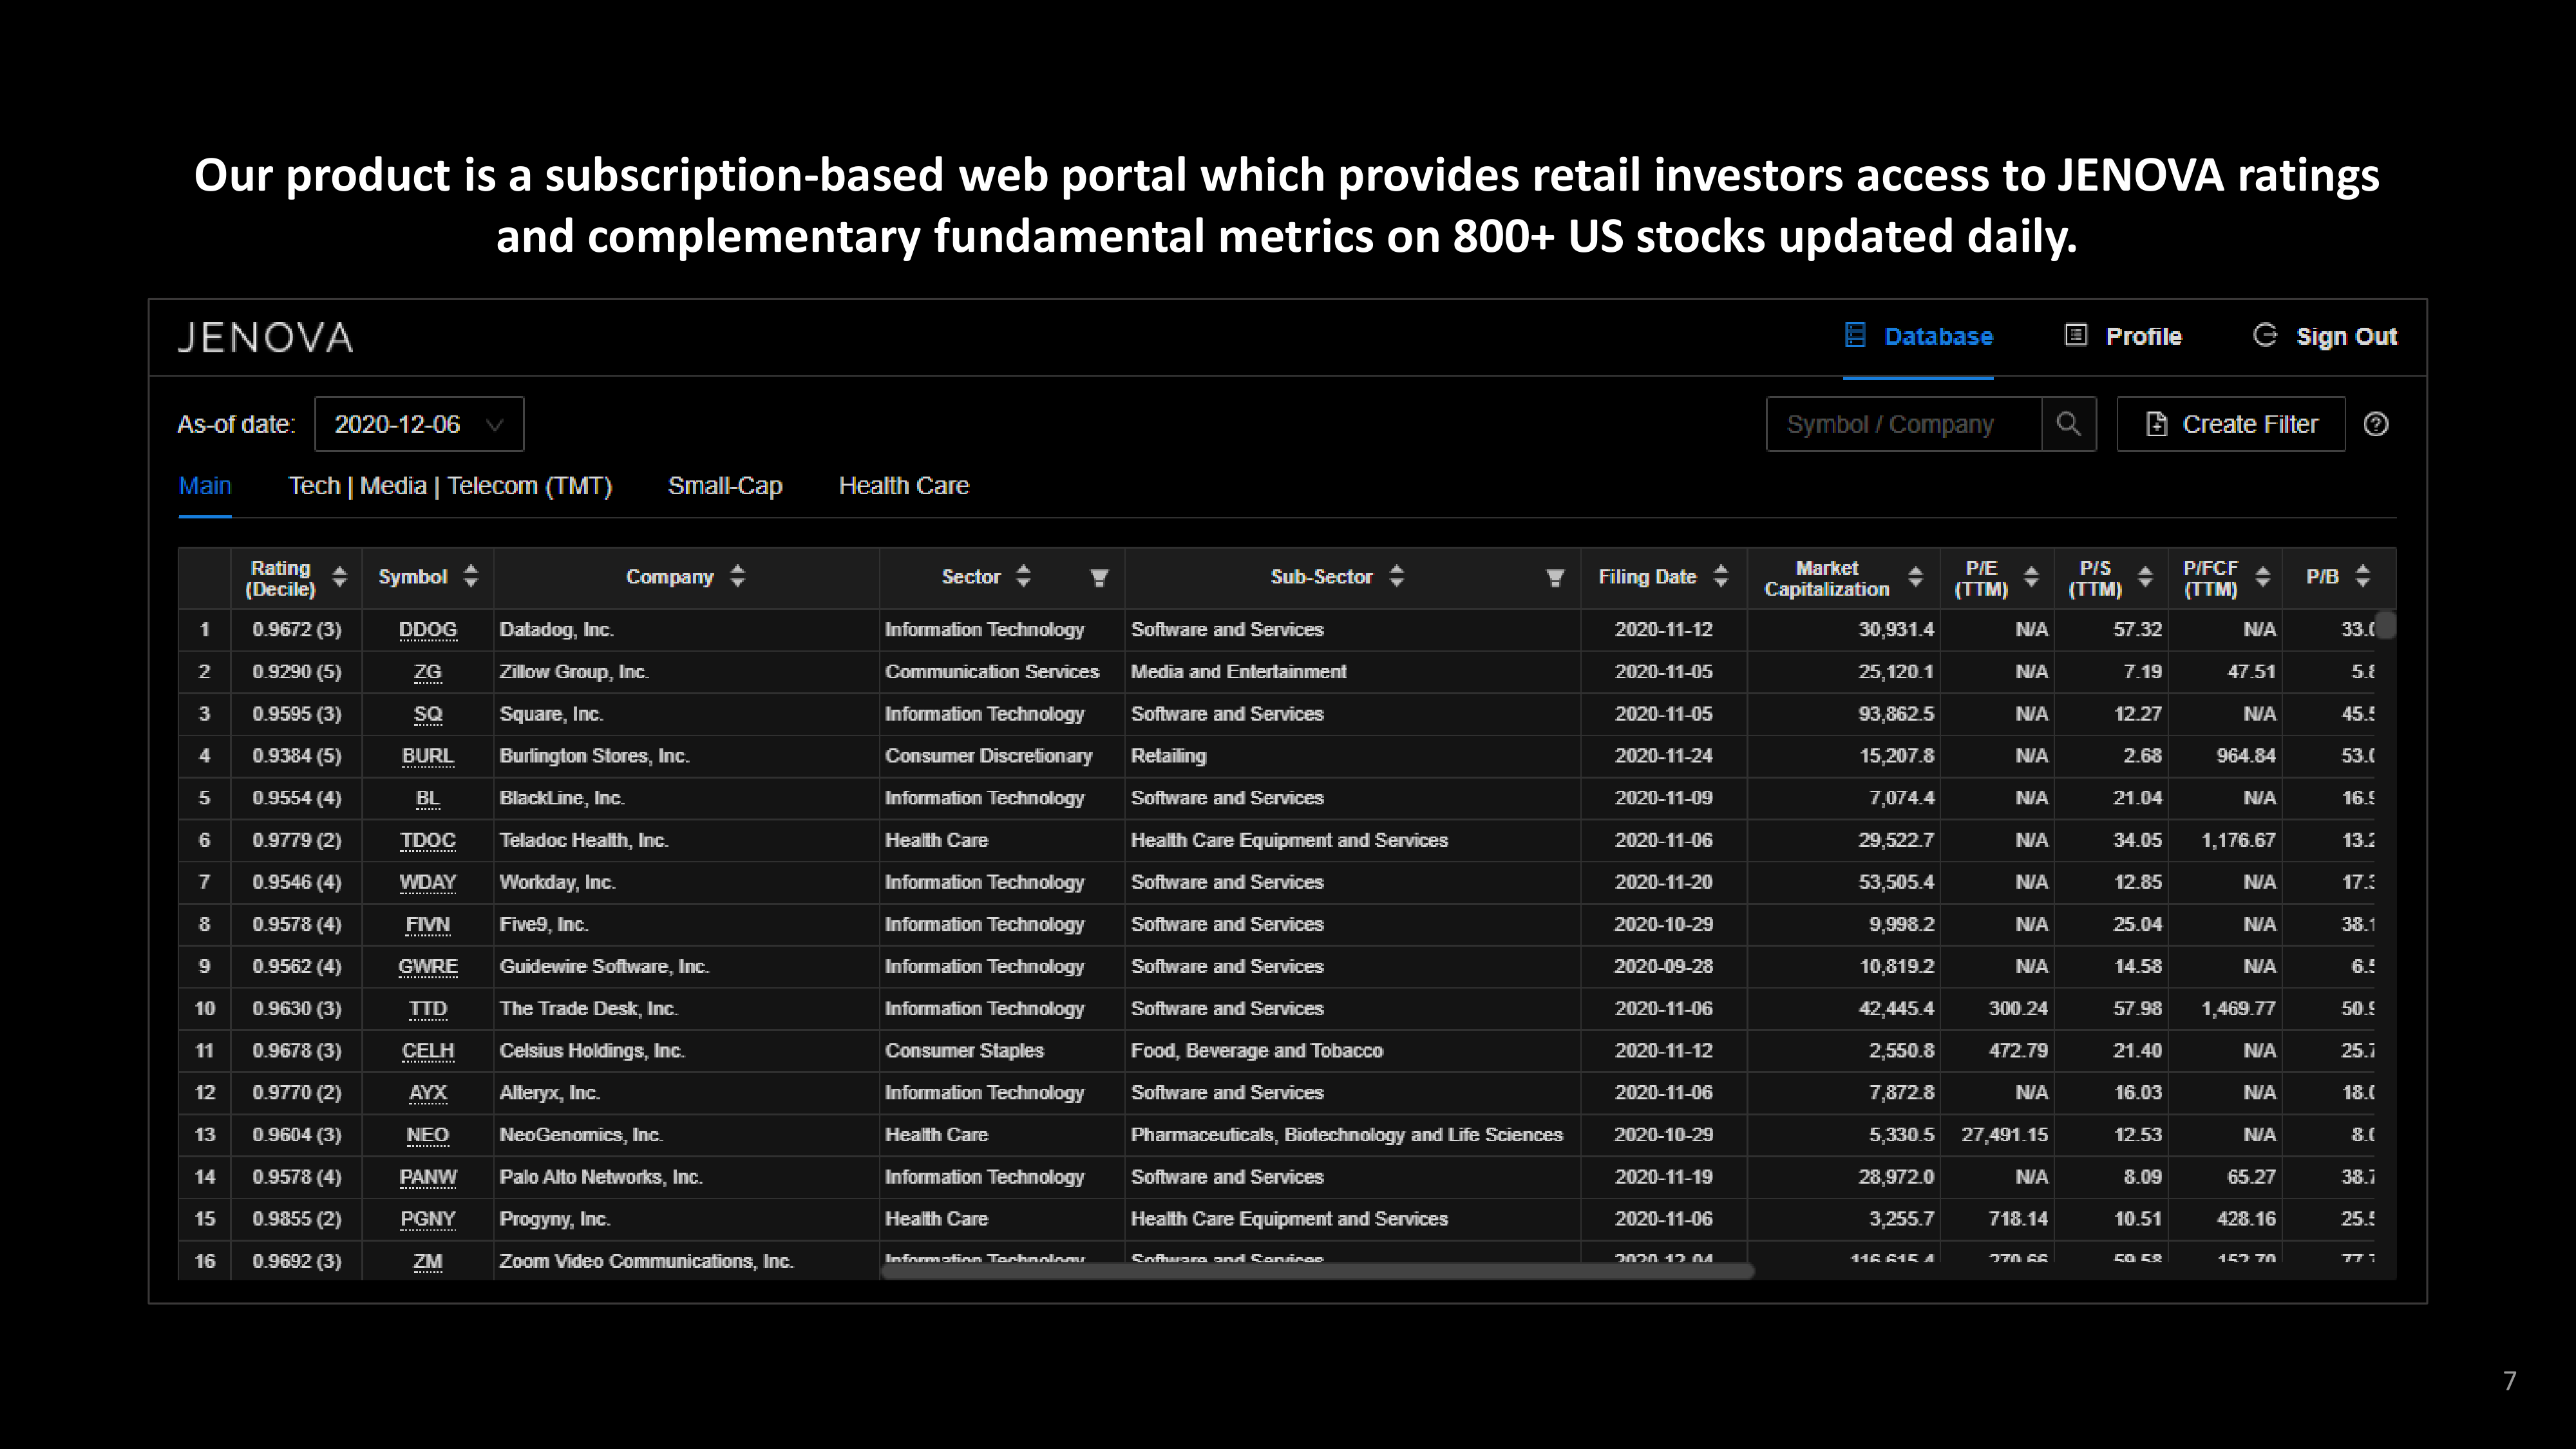Click the Profile icon in header
The width and height of the screenshot is (2576, 1449).
tap(2076, 335)
